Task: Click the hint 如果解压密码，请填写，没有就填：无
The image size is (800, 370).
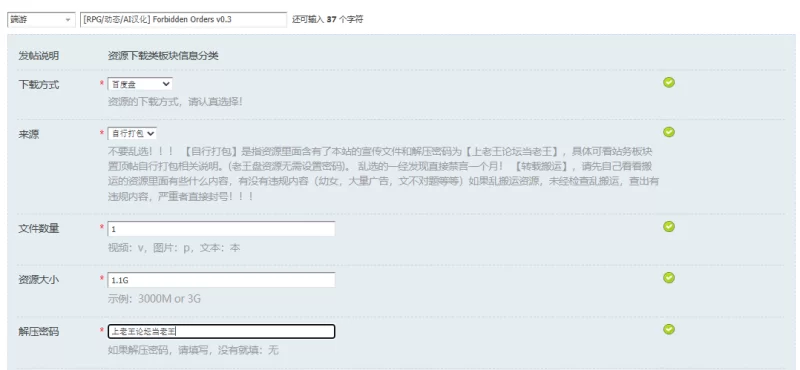Action: click(x=193, y=351)
